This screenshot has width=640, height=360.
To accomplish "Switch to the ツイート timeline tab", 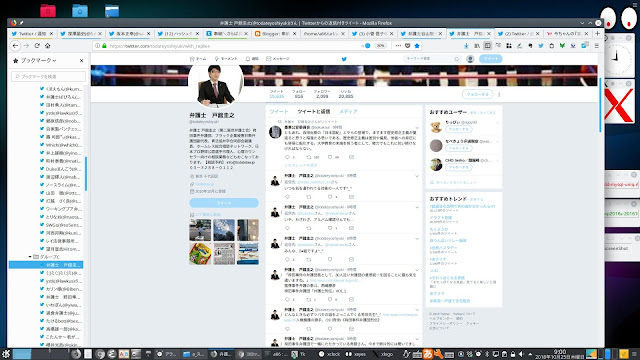I will pos(279,111).
